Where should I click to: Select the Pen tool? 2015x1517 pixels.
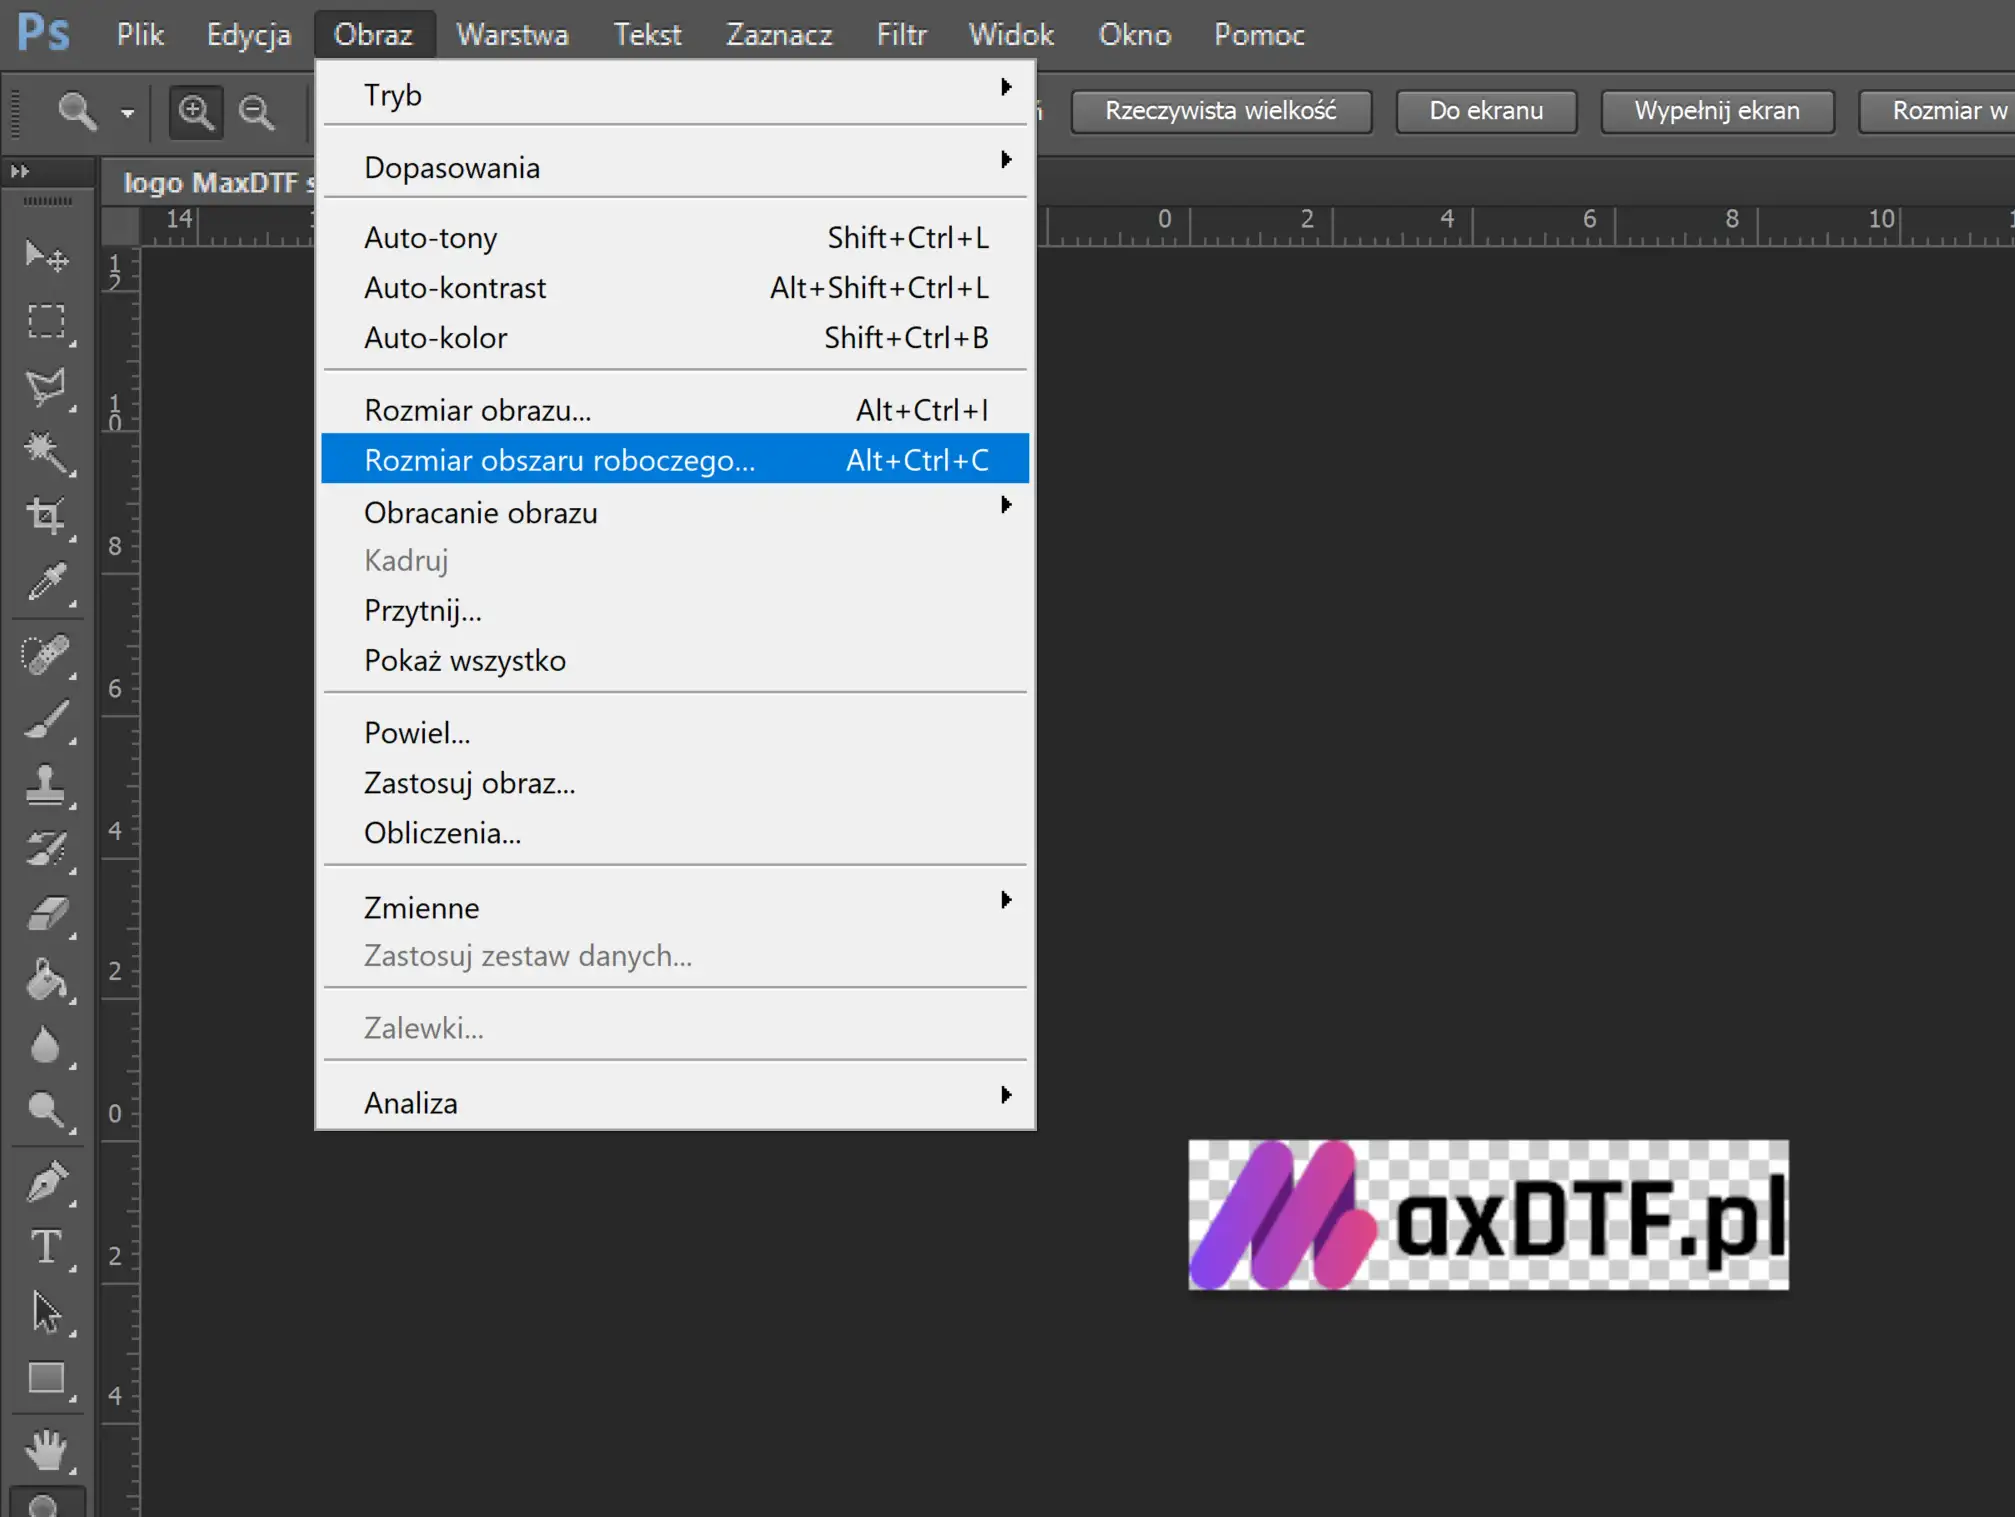point(46,1183)
